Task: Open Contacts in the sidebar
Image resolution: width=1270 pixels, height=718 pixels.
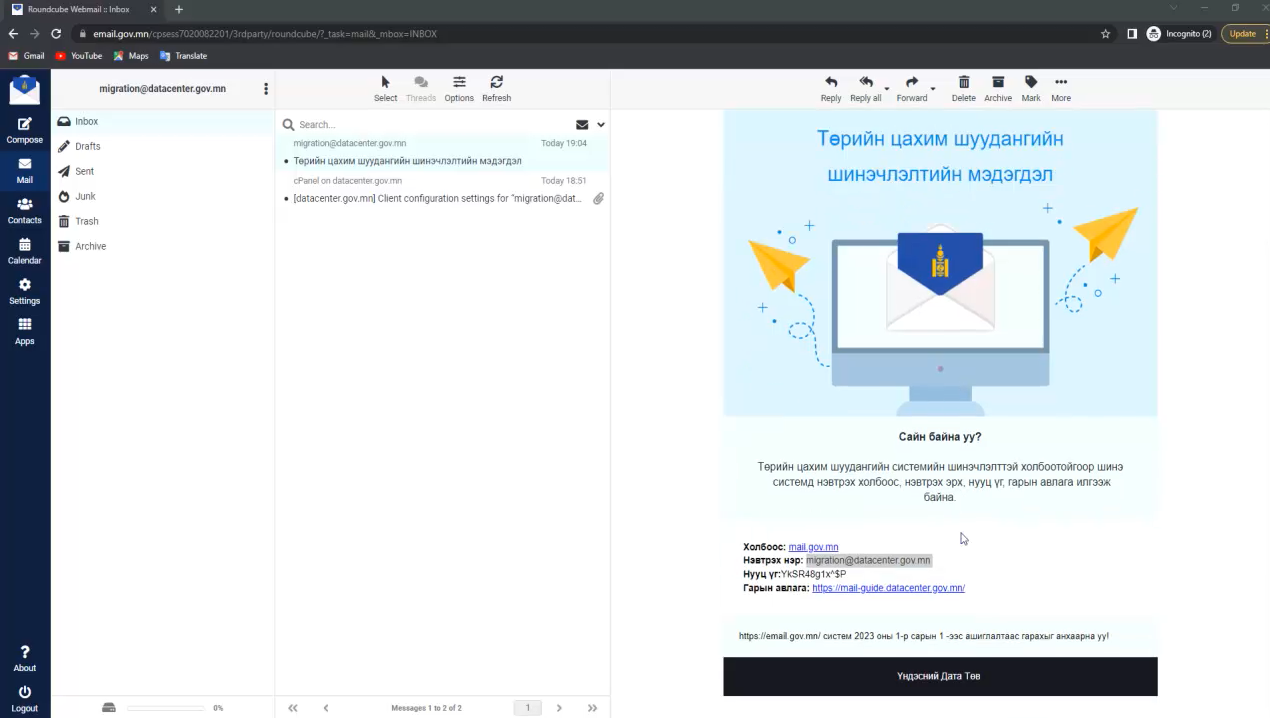Action: pyautogui.click(x=25, y=210)
